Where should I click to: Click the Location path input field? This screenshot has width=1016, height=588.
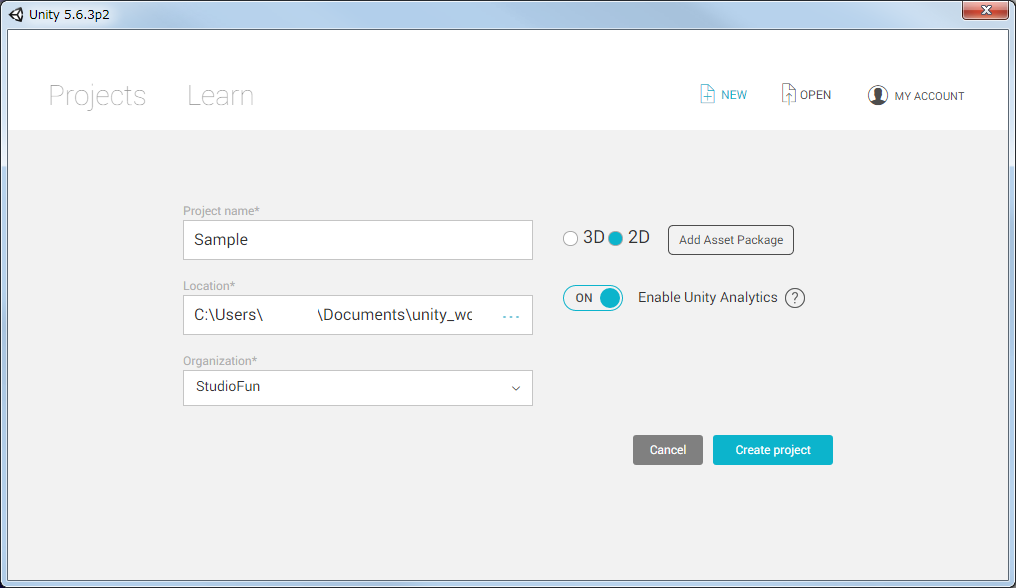358,315
